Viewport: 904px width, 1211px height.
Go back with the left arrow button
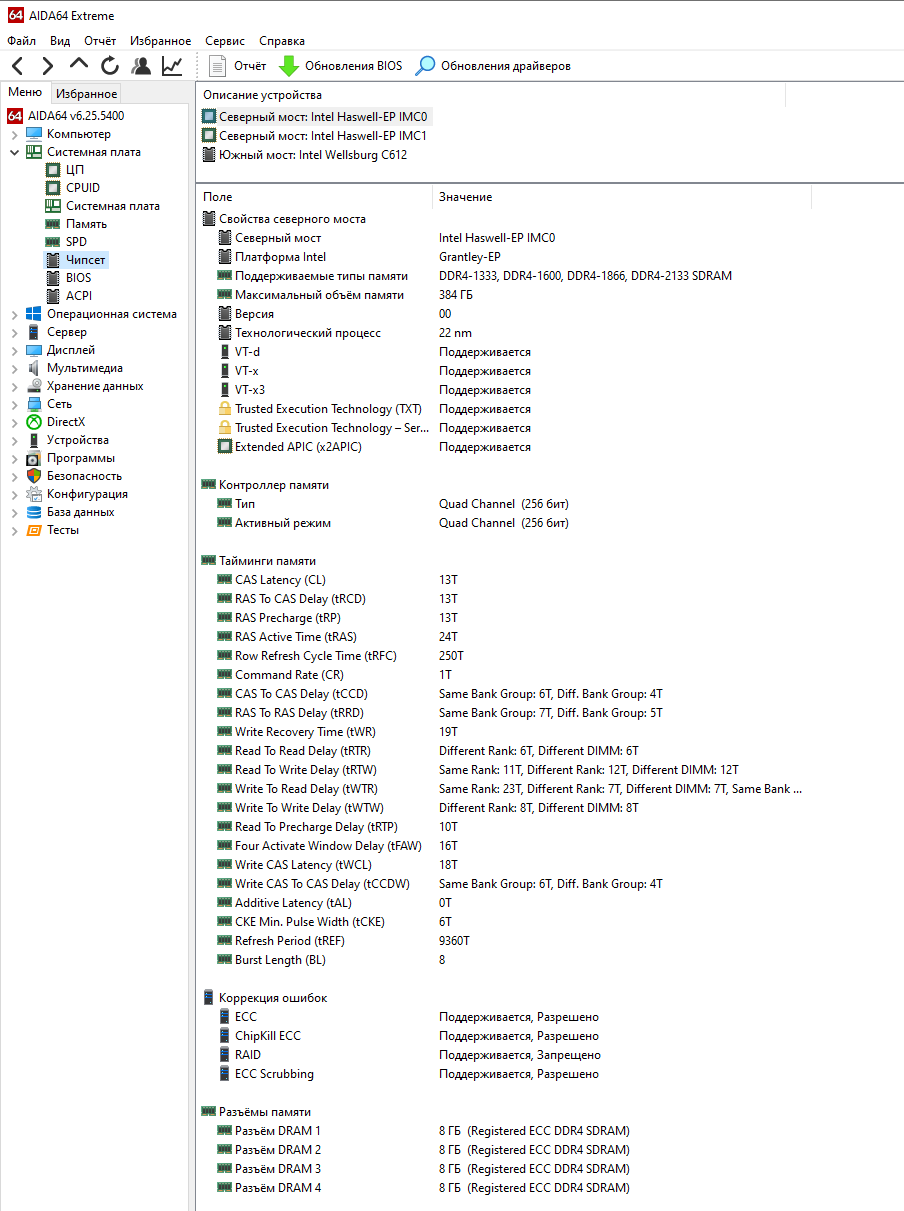(18, 66)
